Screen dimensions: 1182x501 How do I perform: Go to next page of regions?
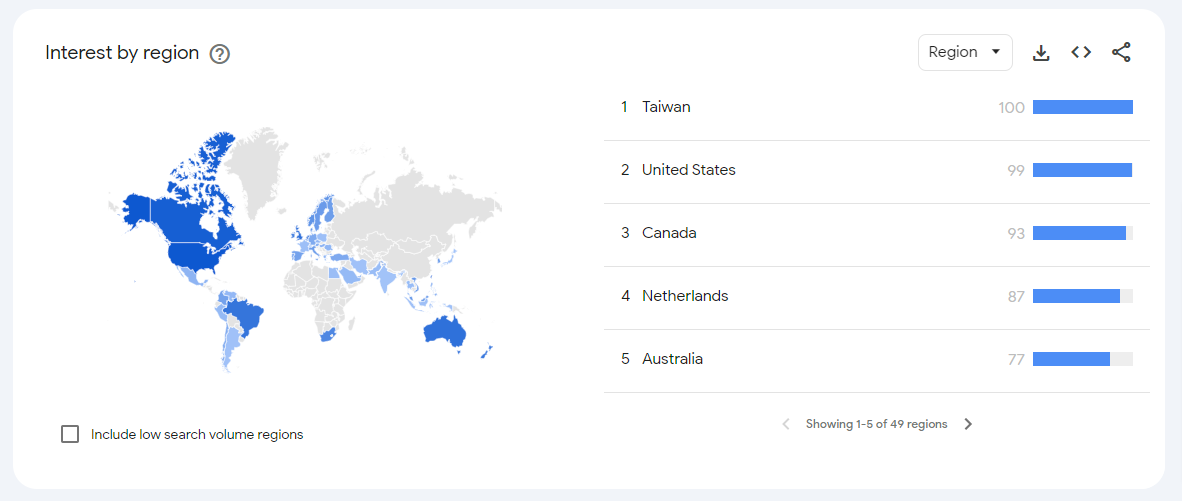point(968,424)
